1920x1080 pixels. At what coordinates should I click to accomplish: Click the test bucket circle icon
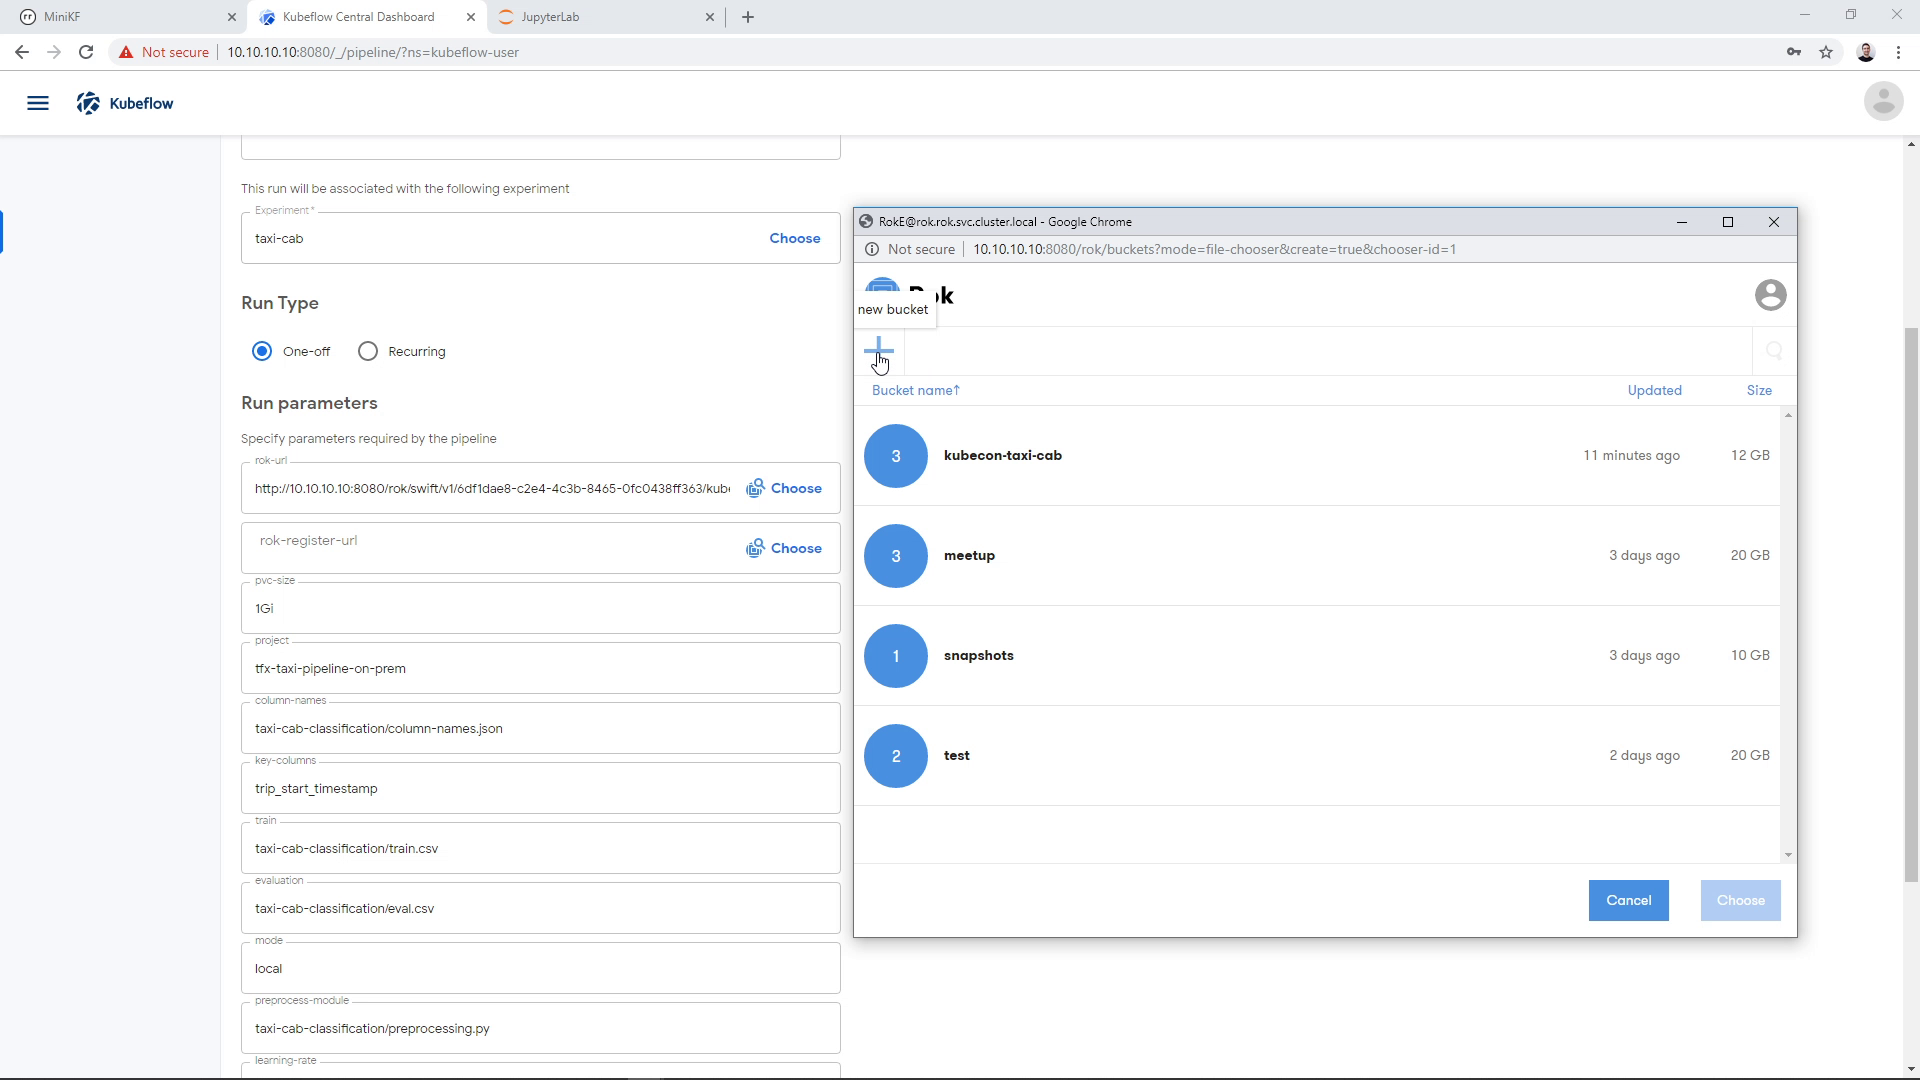[895, 756]
